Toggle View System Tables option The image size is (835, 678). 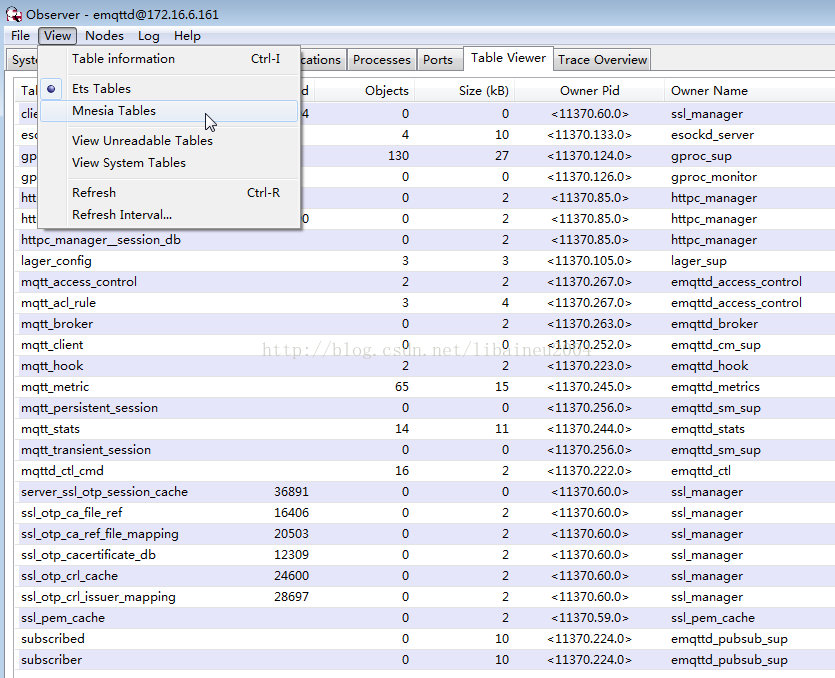(169, 162)
